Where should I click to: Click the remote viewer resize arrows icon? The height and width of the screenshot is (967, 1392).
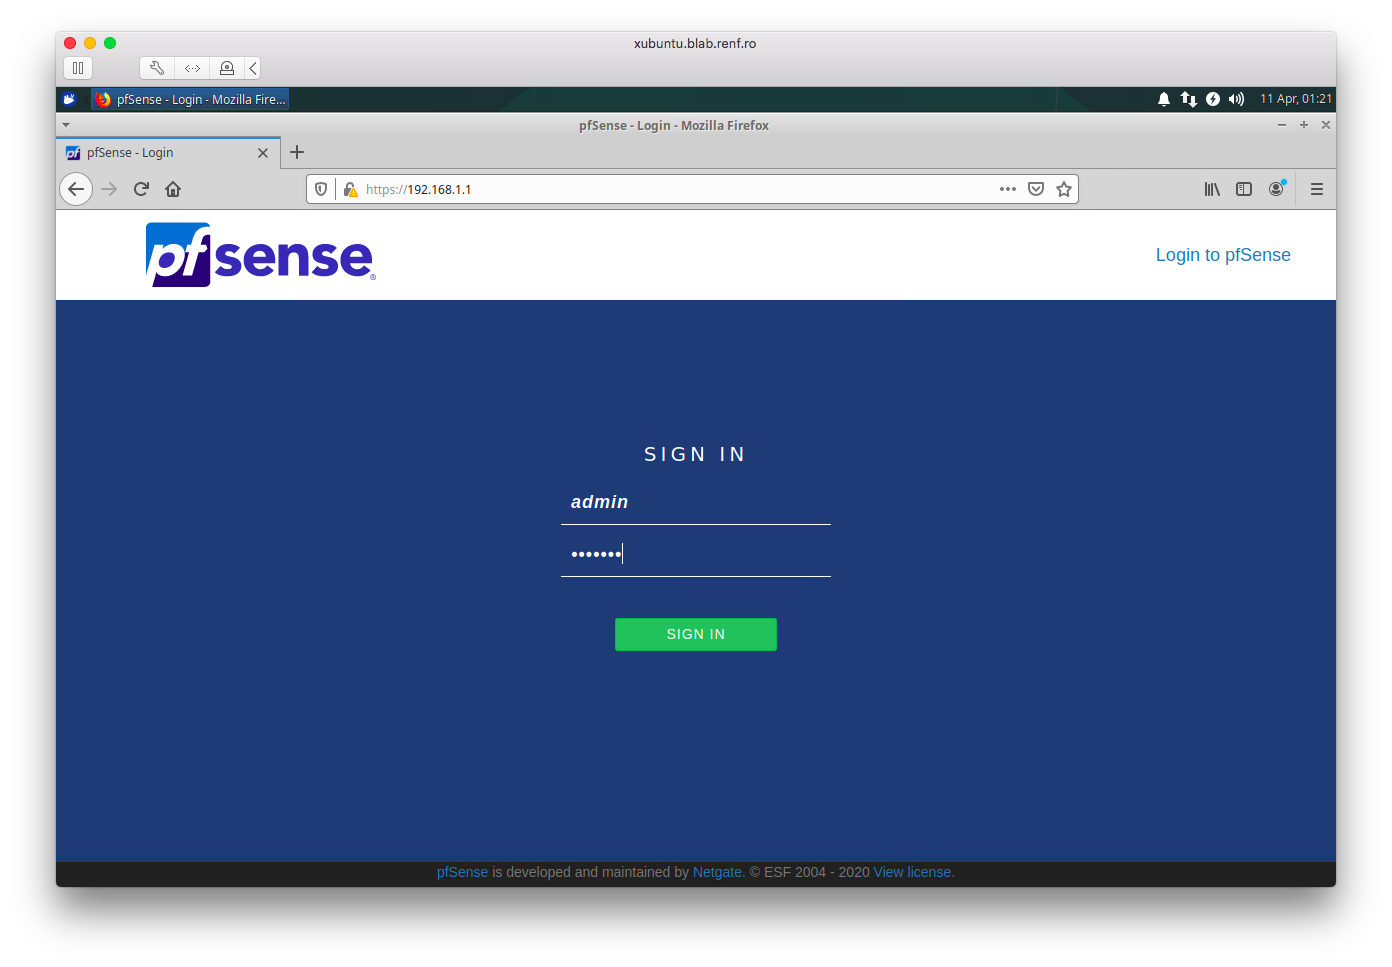click(192, 68)
